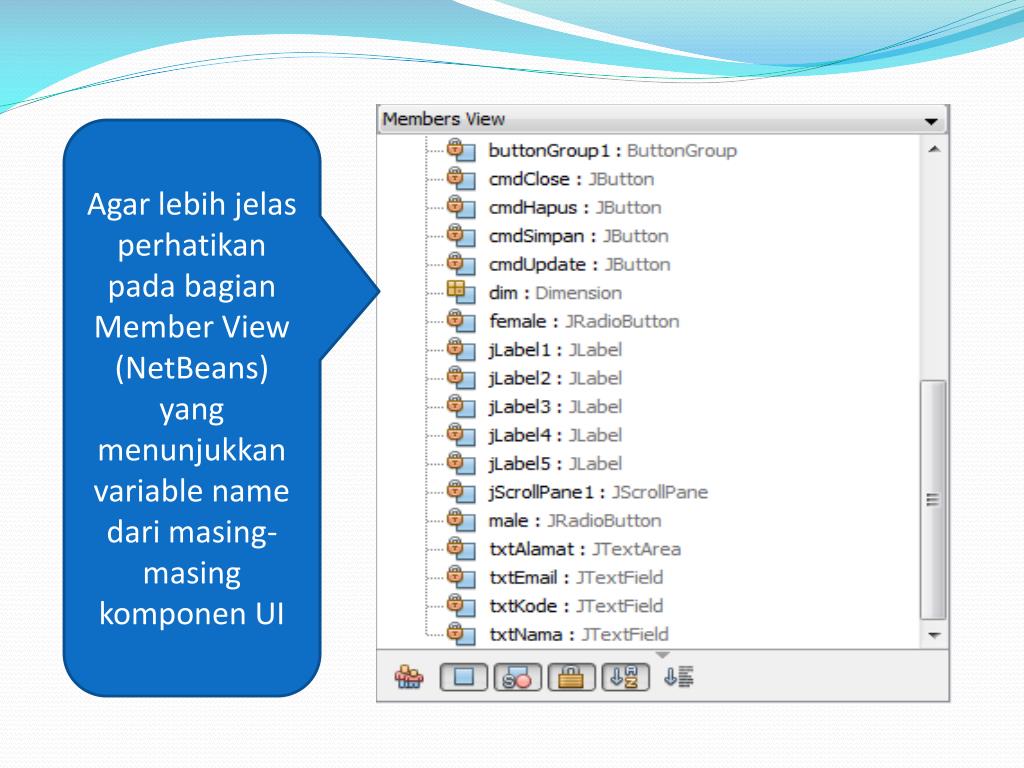Select the jLabel3 : JLabel row
The height and width of the screenshot is (768, 1024).
[555, 407]
